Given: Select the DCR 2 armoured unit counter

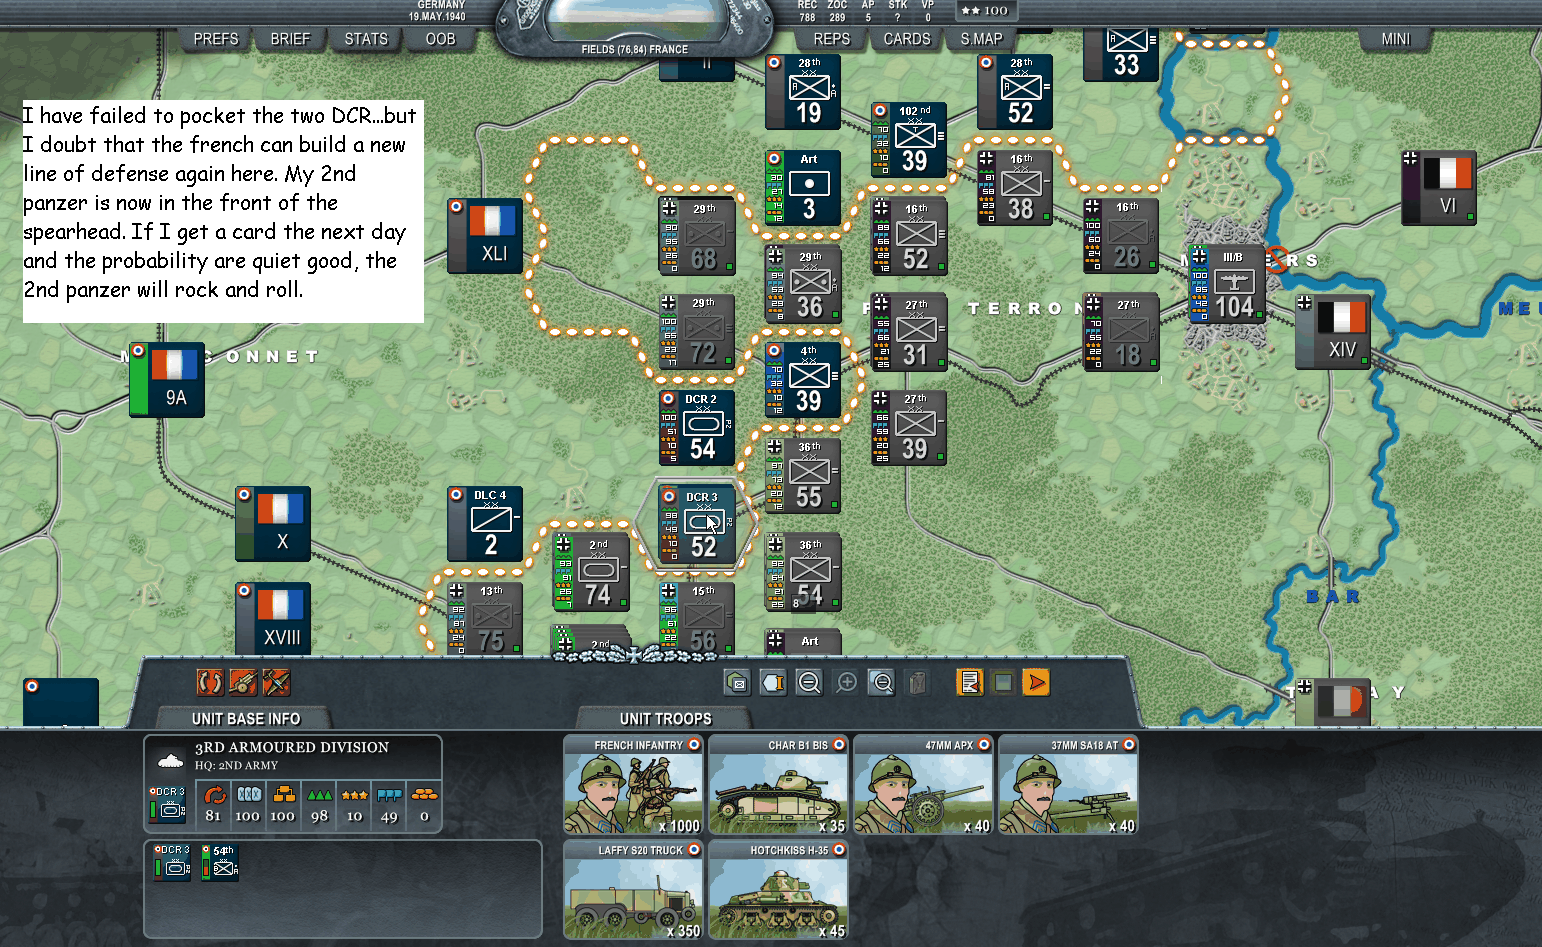Looking at the screenshot, I should click(698, 427).
